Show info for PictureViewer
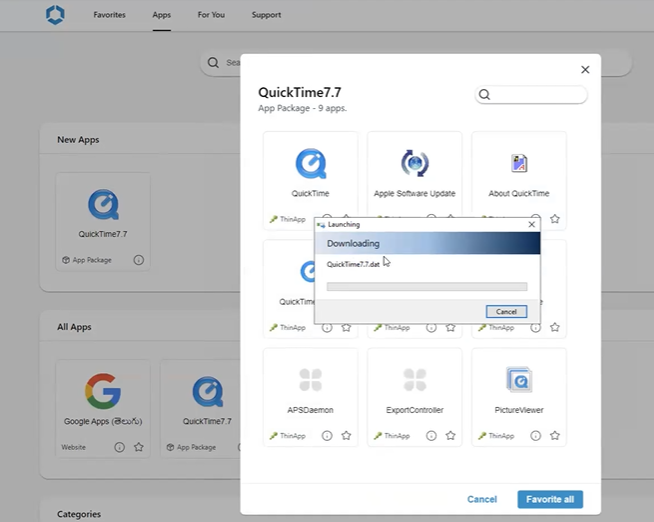This screenshot has height=522, width=654. 536,436
